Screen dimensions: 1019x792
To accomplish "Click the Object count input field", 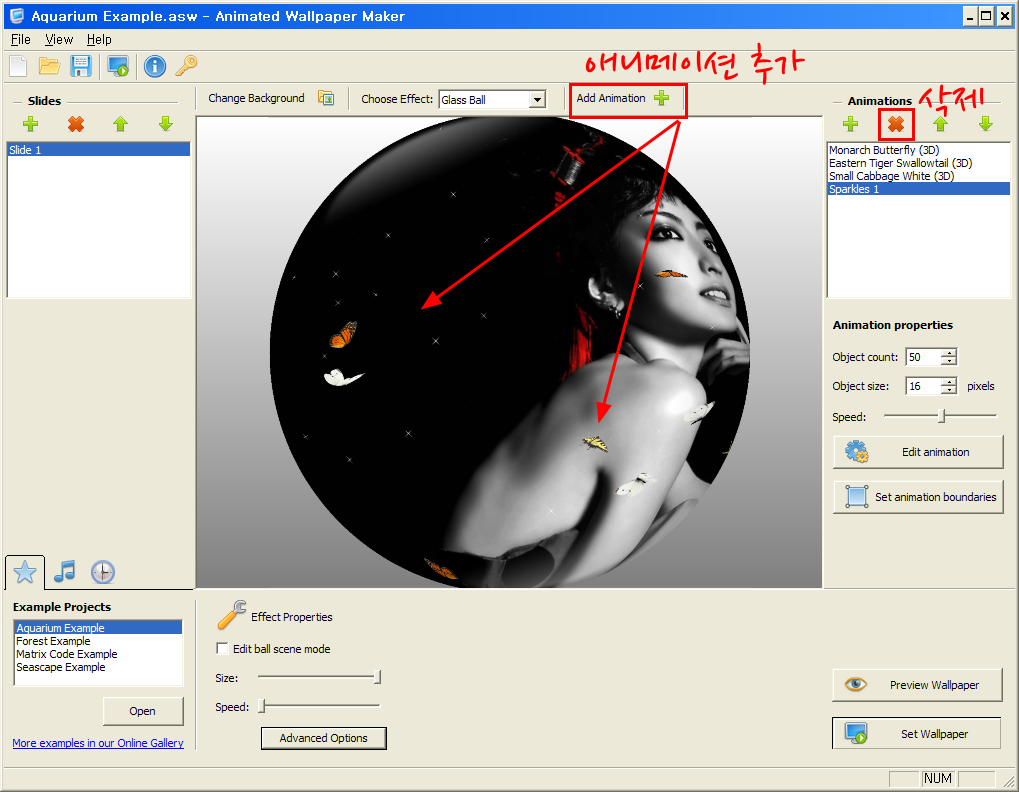I will pyautogui.click(x=923, y=357).
